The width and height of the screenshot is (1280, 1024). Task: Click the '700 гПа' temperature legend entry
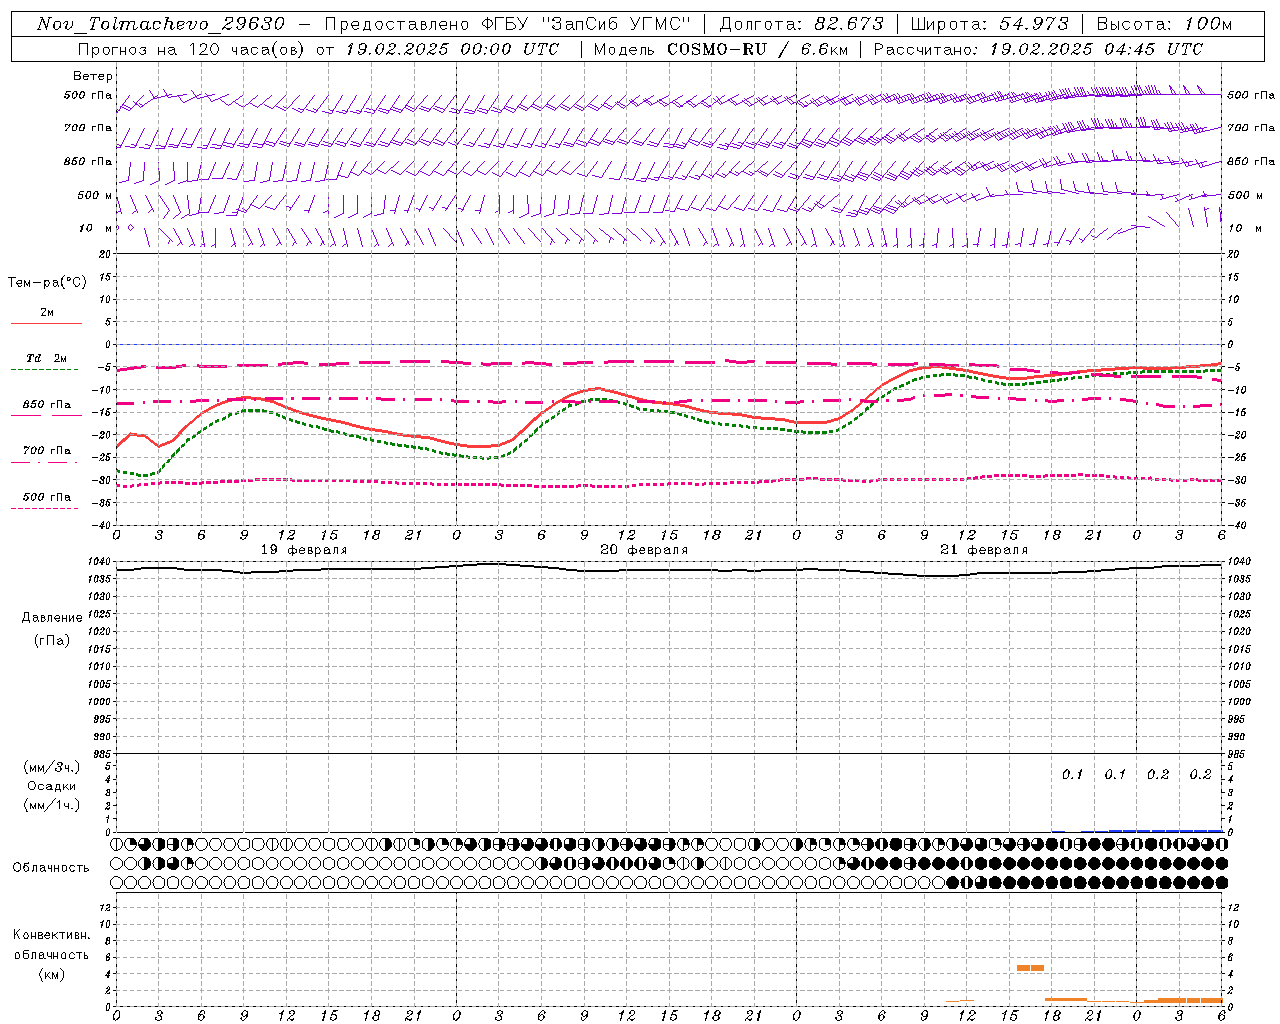point(46,451)
